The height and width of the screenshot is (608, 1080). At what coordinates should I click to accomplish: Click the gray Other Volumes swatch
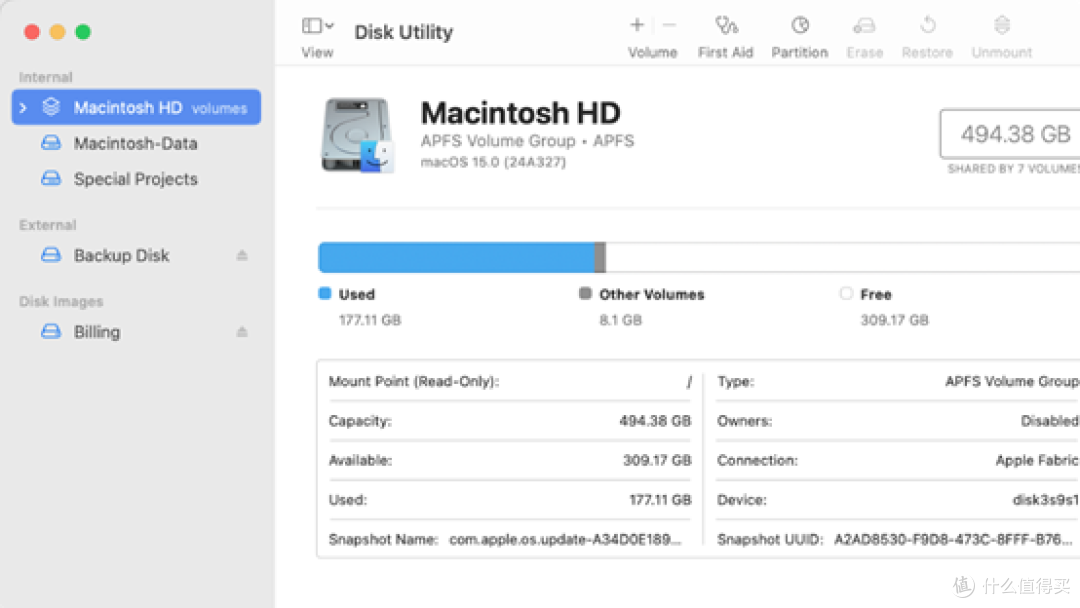pos(585,293)
